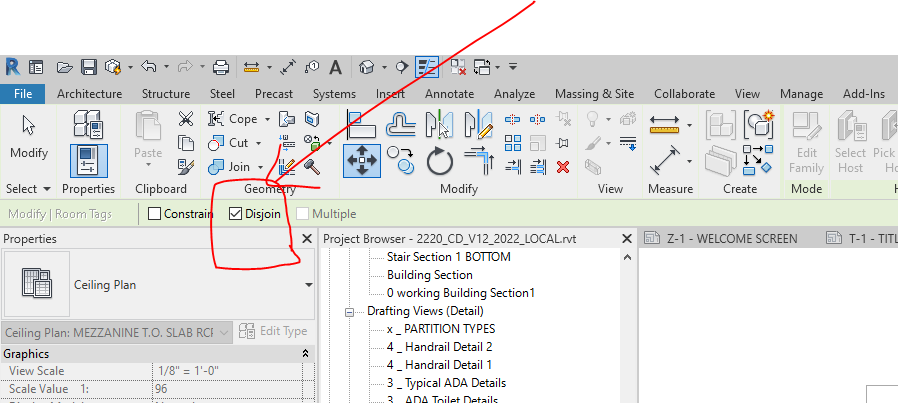Open the Type Properties icon above Properties
Viewport: 898px width, 403px height.
[88, 125]
